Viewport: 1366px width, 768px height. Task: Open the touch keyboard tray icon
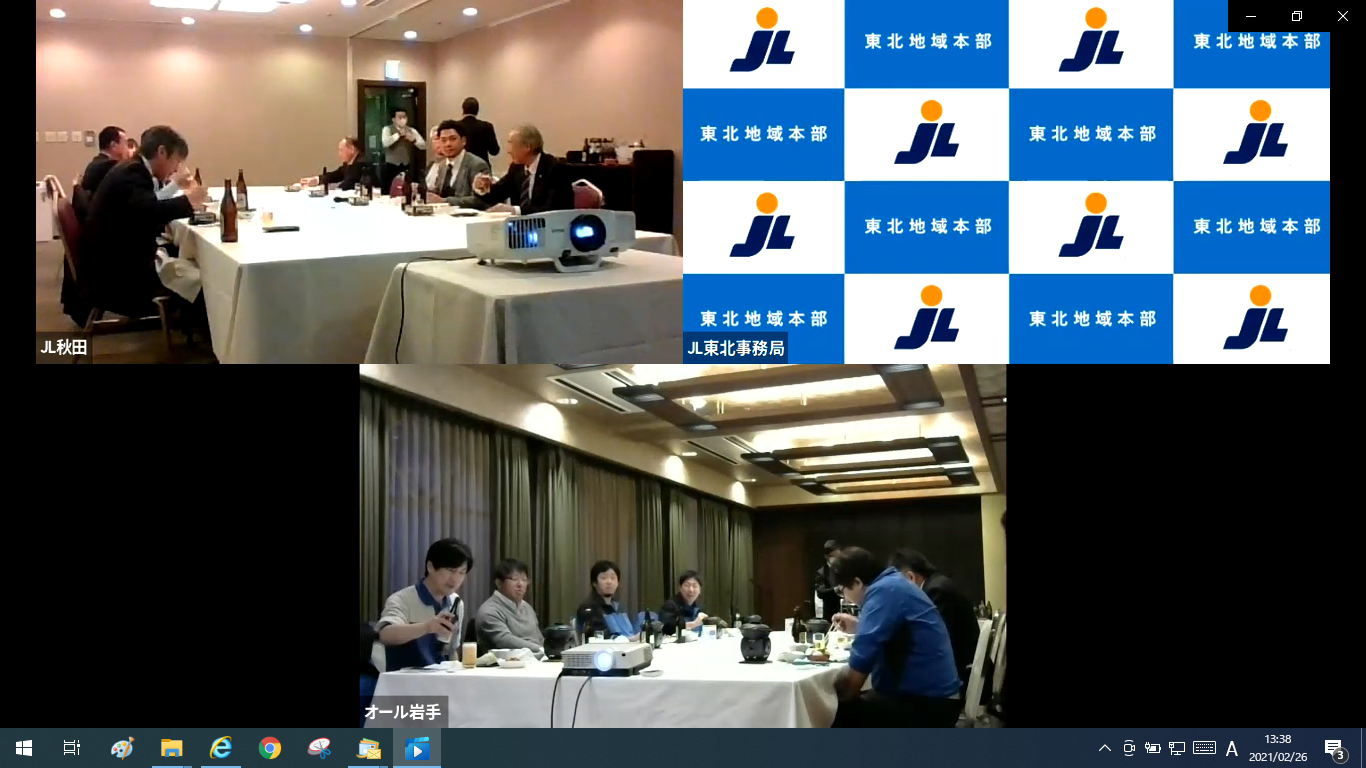1204,748
